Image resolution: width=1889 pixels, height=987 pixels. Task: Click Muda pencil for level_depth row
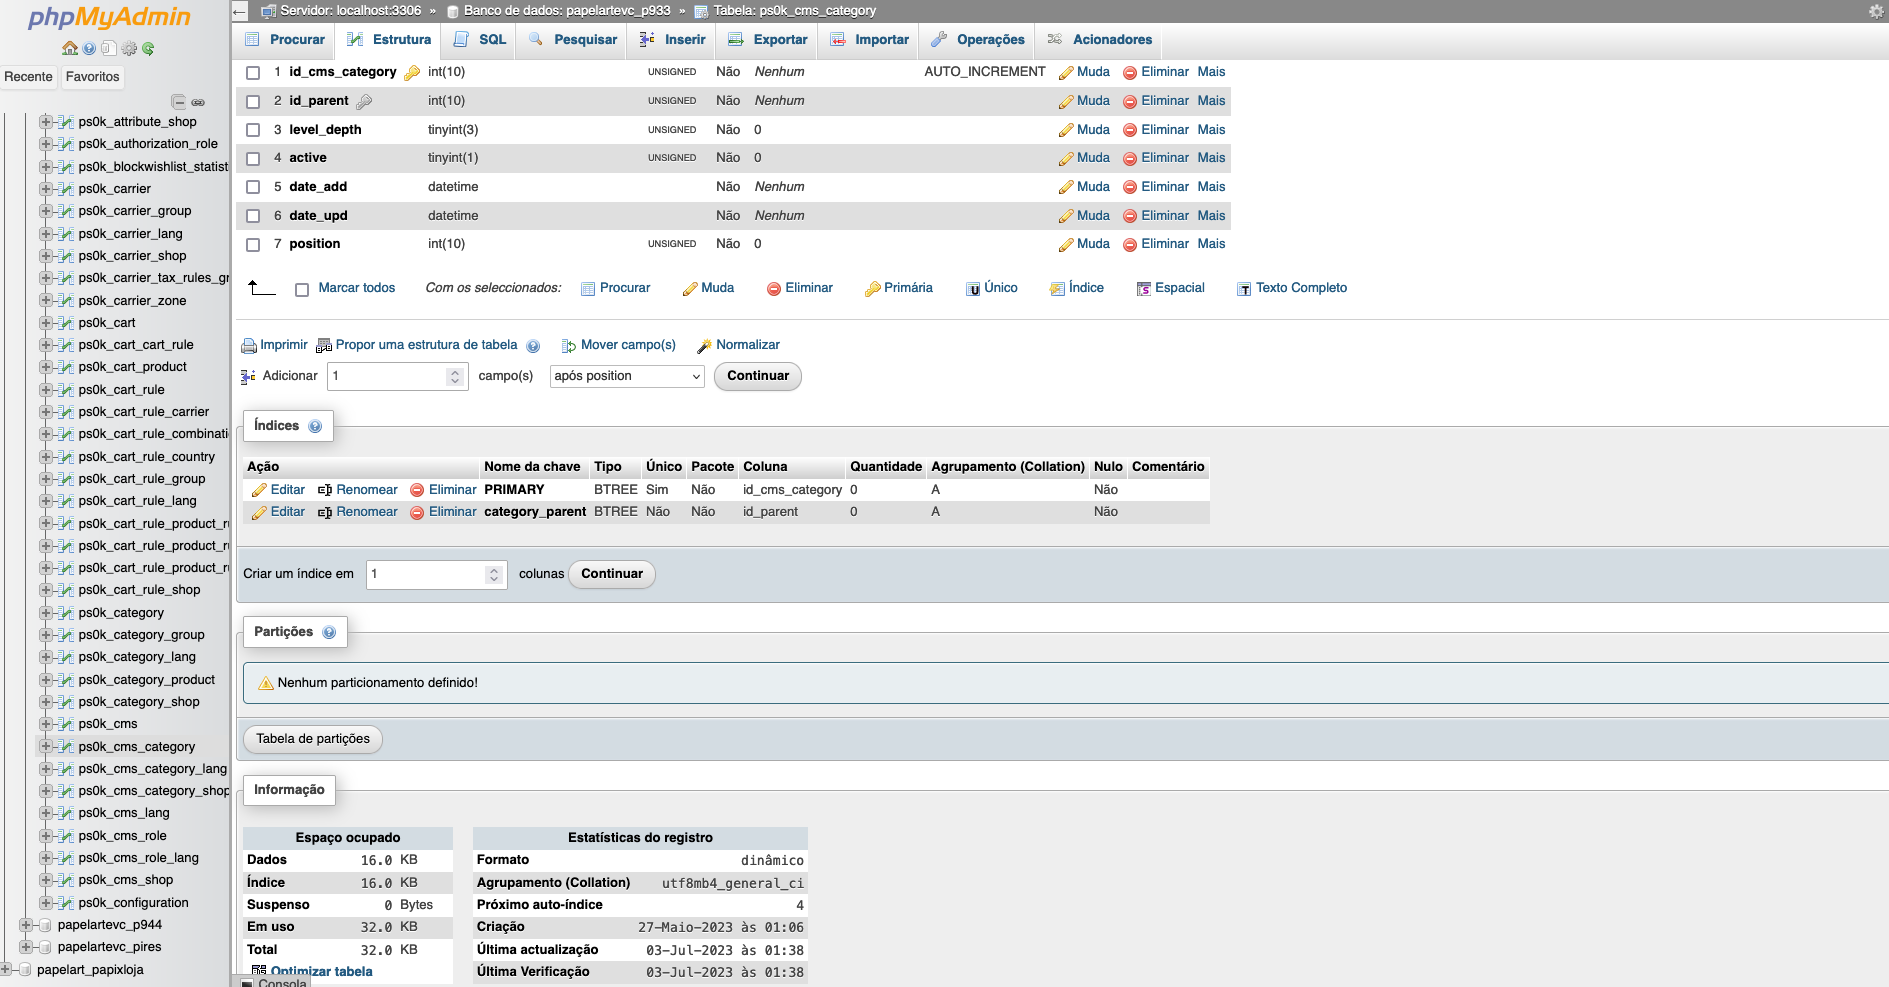point(1066,130)
